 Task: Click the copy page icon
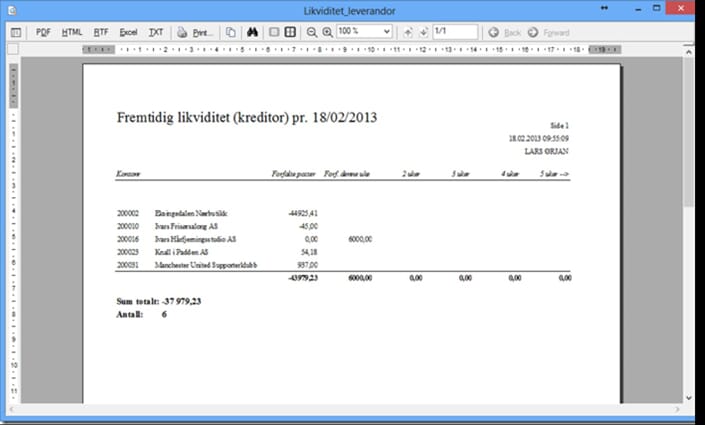pyautogui.click(x=230, y=32)
